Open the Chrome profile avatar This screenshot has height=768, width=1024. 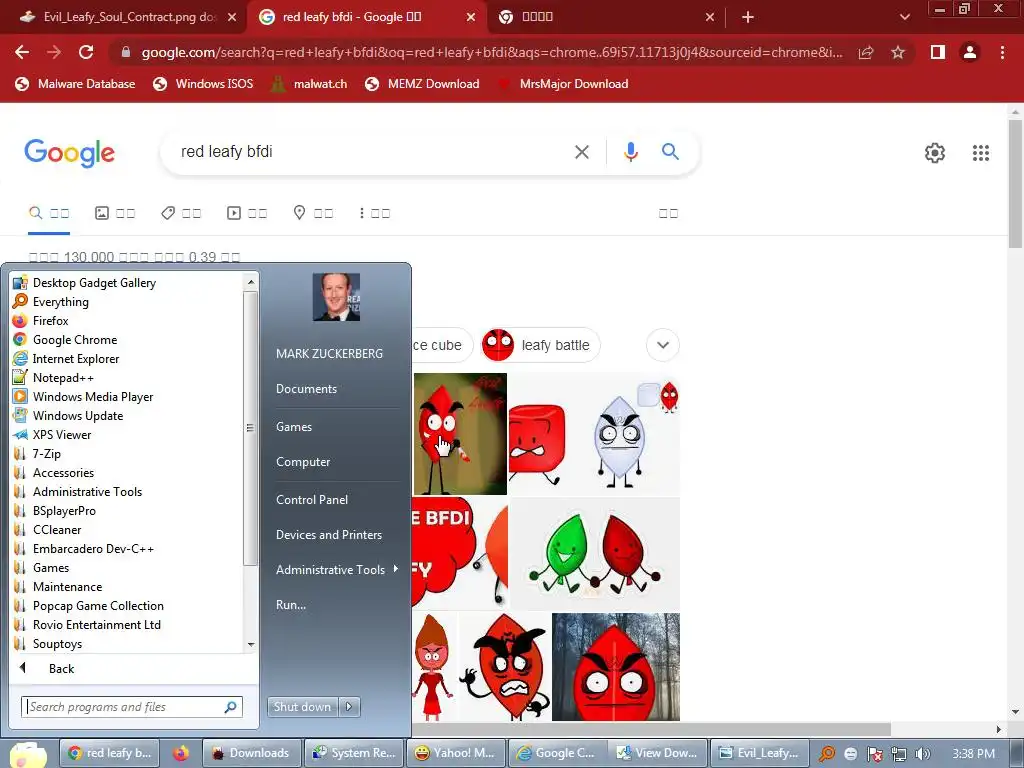click(x=970, y=52)
